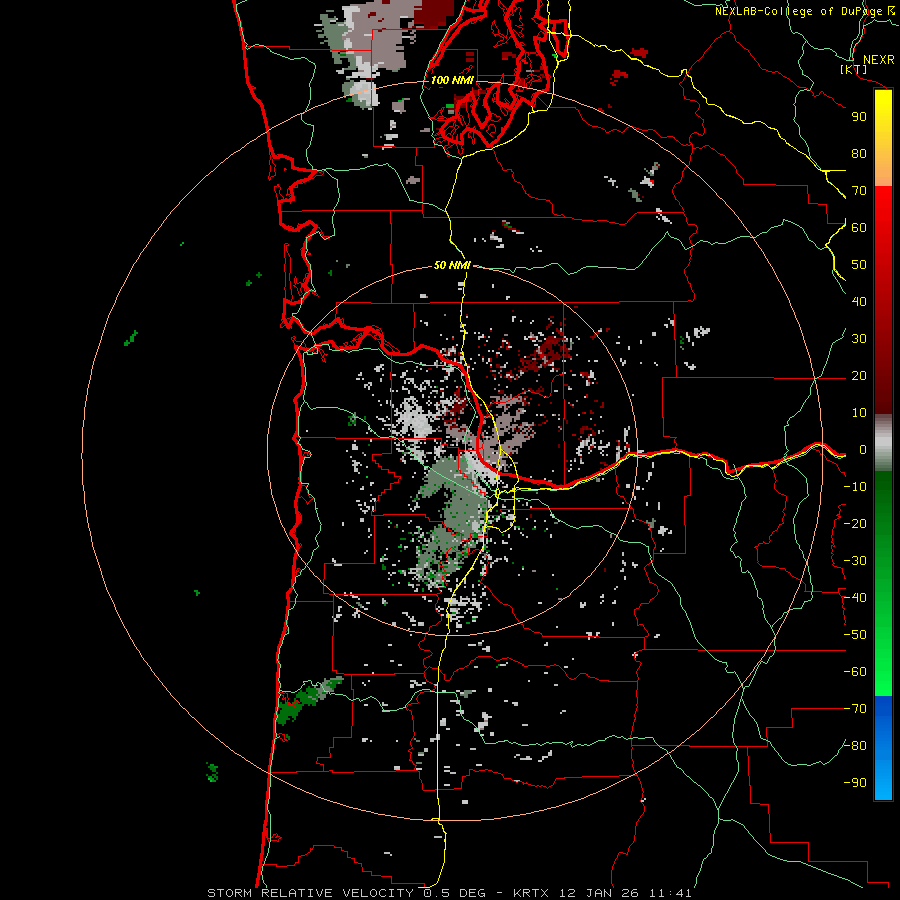This screenshot has width=900, height=900.
Task: Click the "[KT]" units label above the scale
Action: (x=853, y=69)
